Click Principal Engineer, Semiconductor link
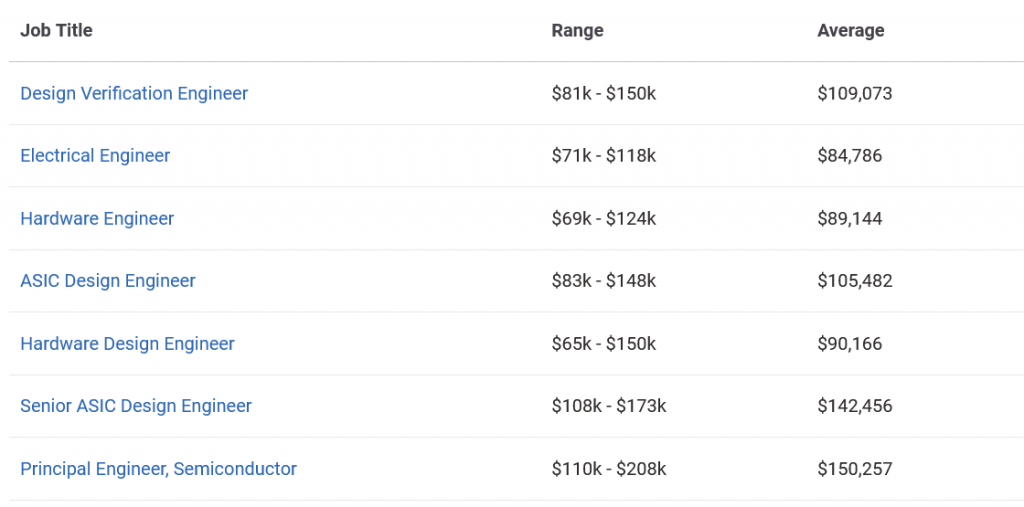 pyautogui.click(x=158, y=469)
